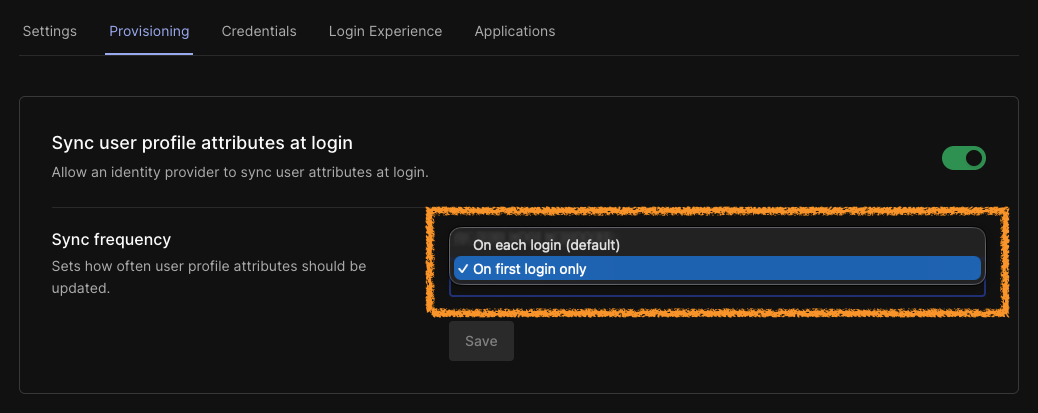Click the white knob on the green toggle
Image resolution: width=1038 pixels, height=413 pixels.
[974, 158]
